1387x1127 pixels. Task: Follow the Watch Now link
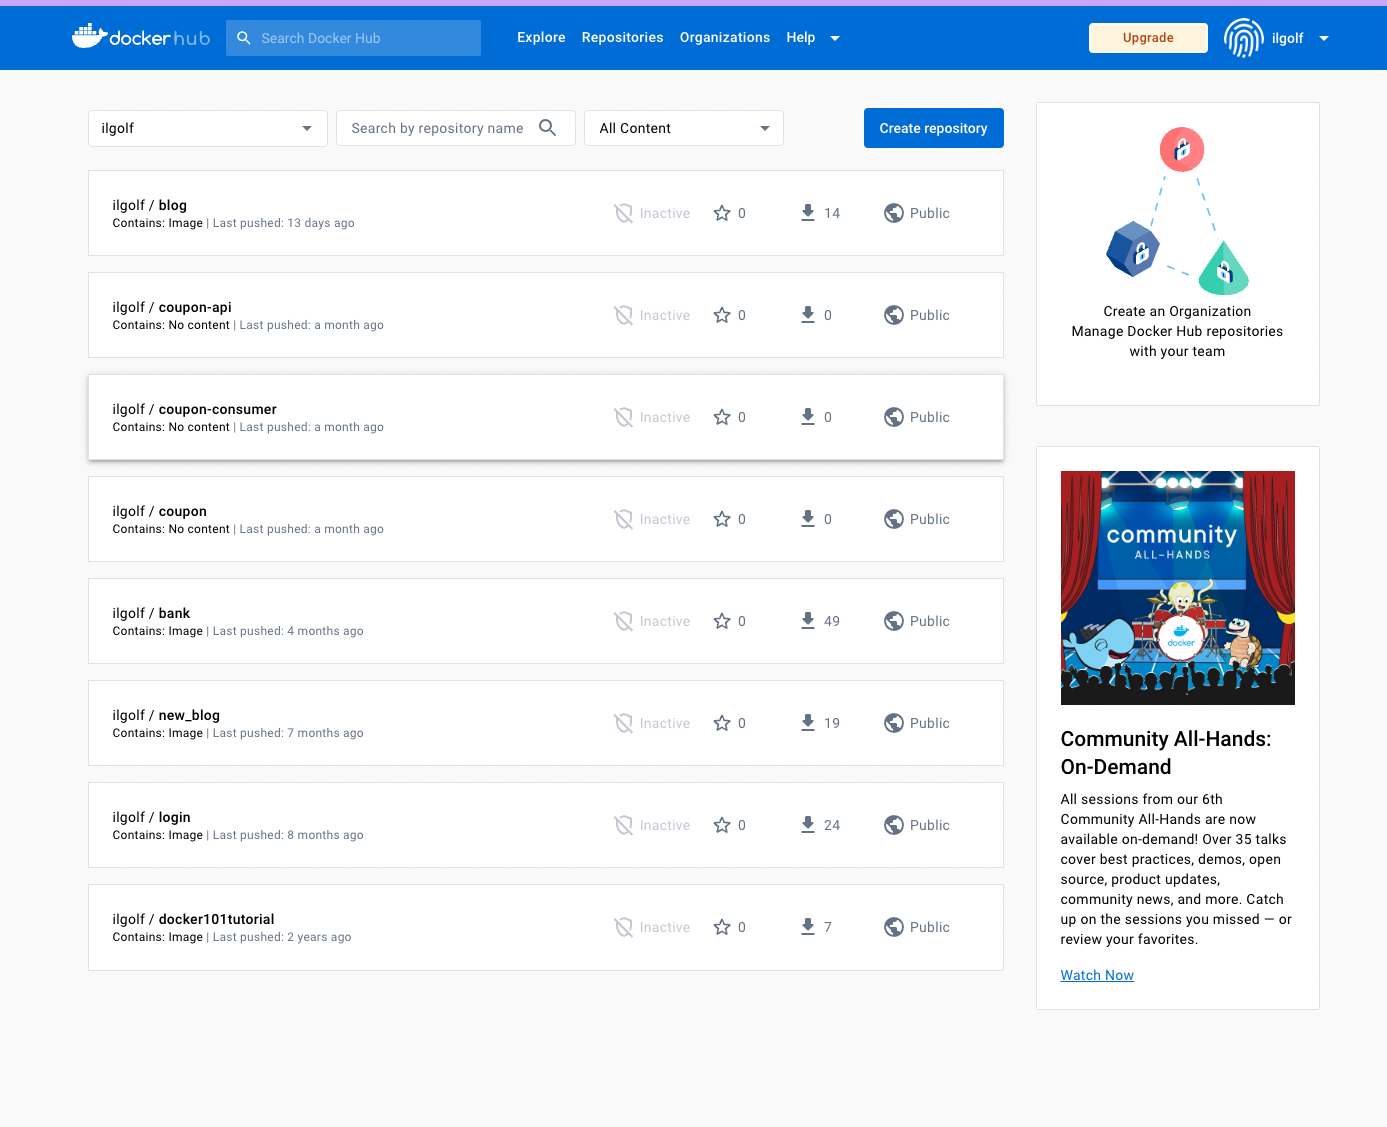(x=1097, y=975)
